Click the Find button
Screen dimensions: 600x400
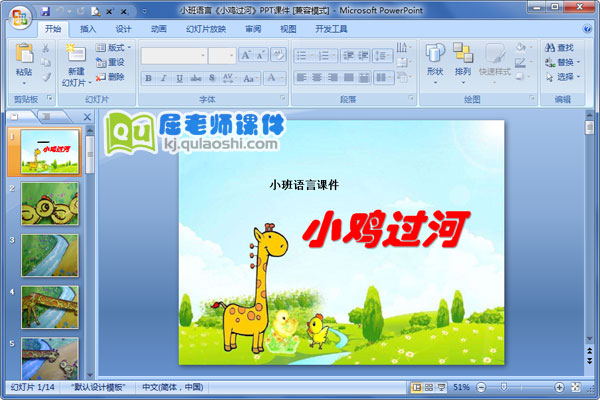point(559,47)
